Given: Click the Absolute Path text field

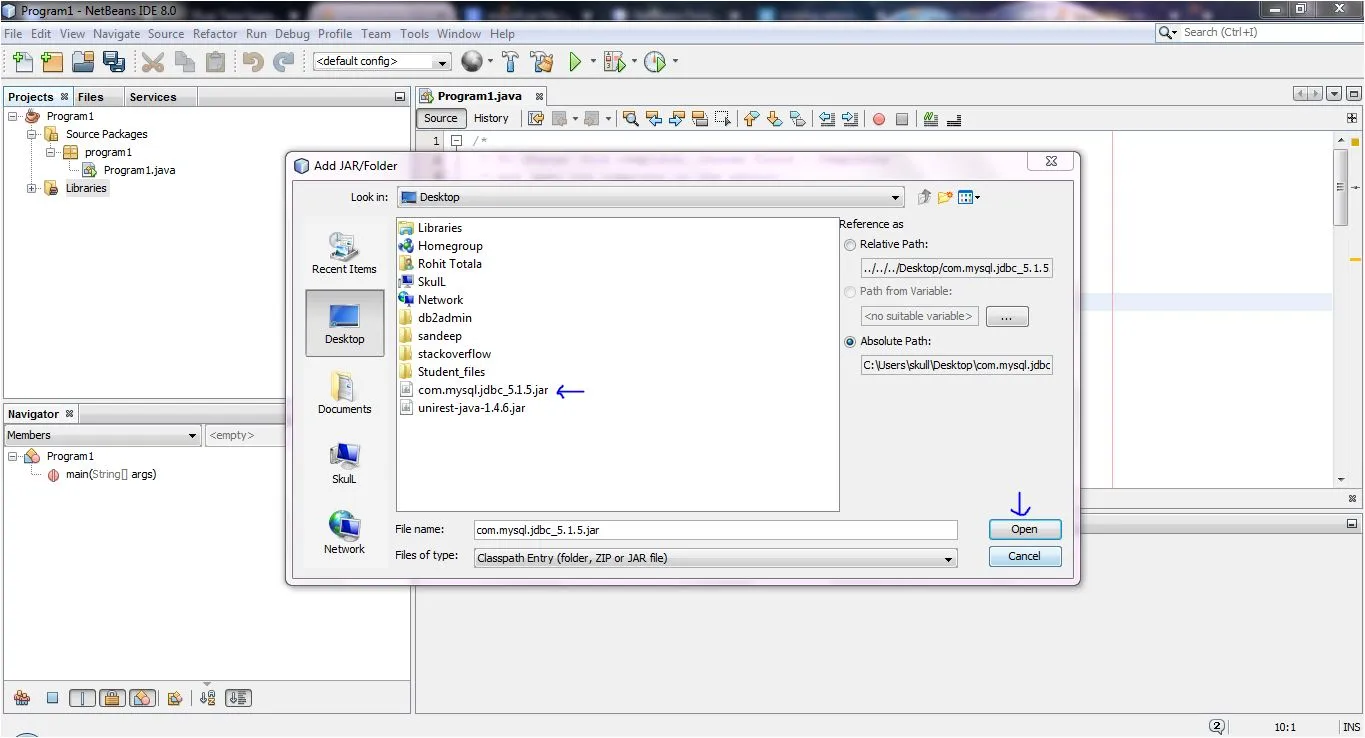Looking at the screenshot, I should click(956, 365).
